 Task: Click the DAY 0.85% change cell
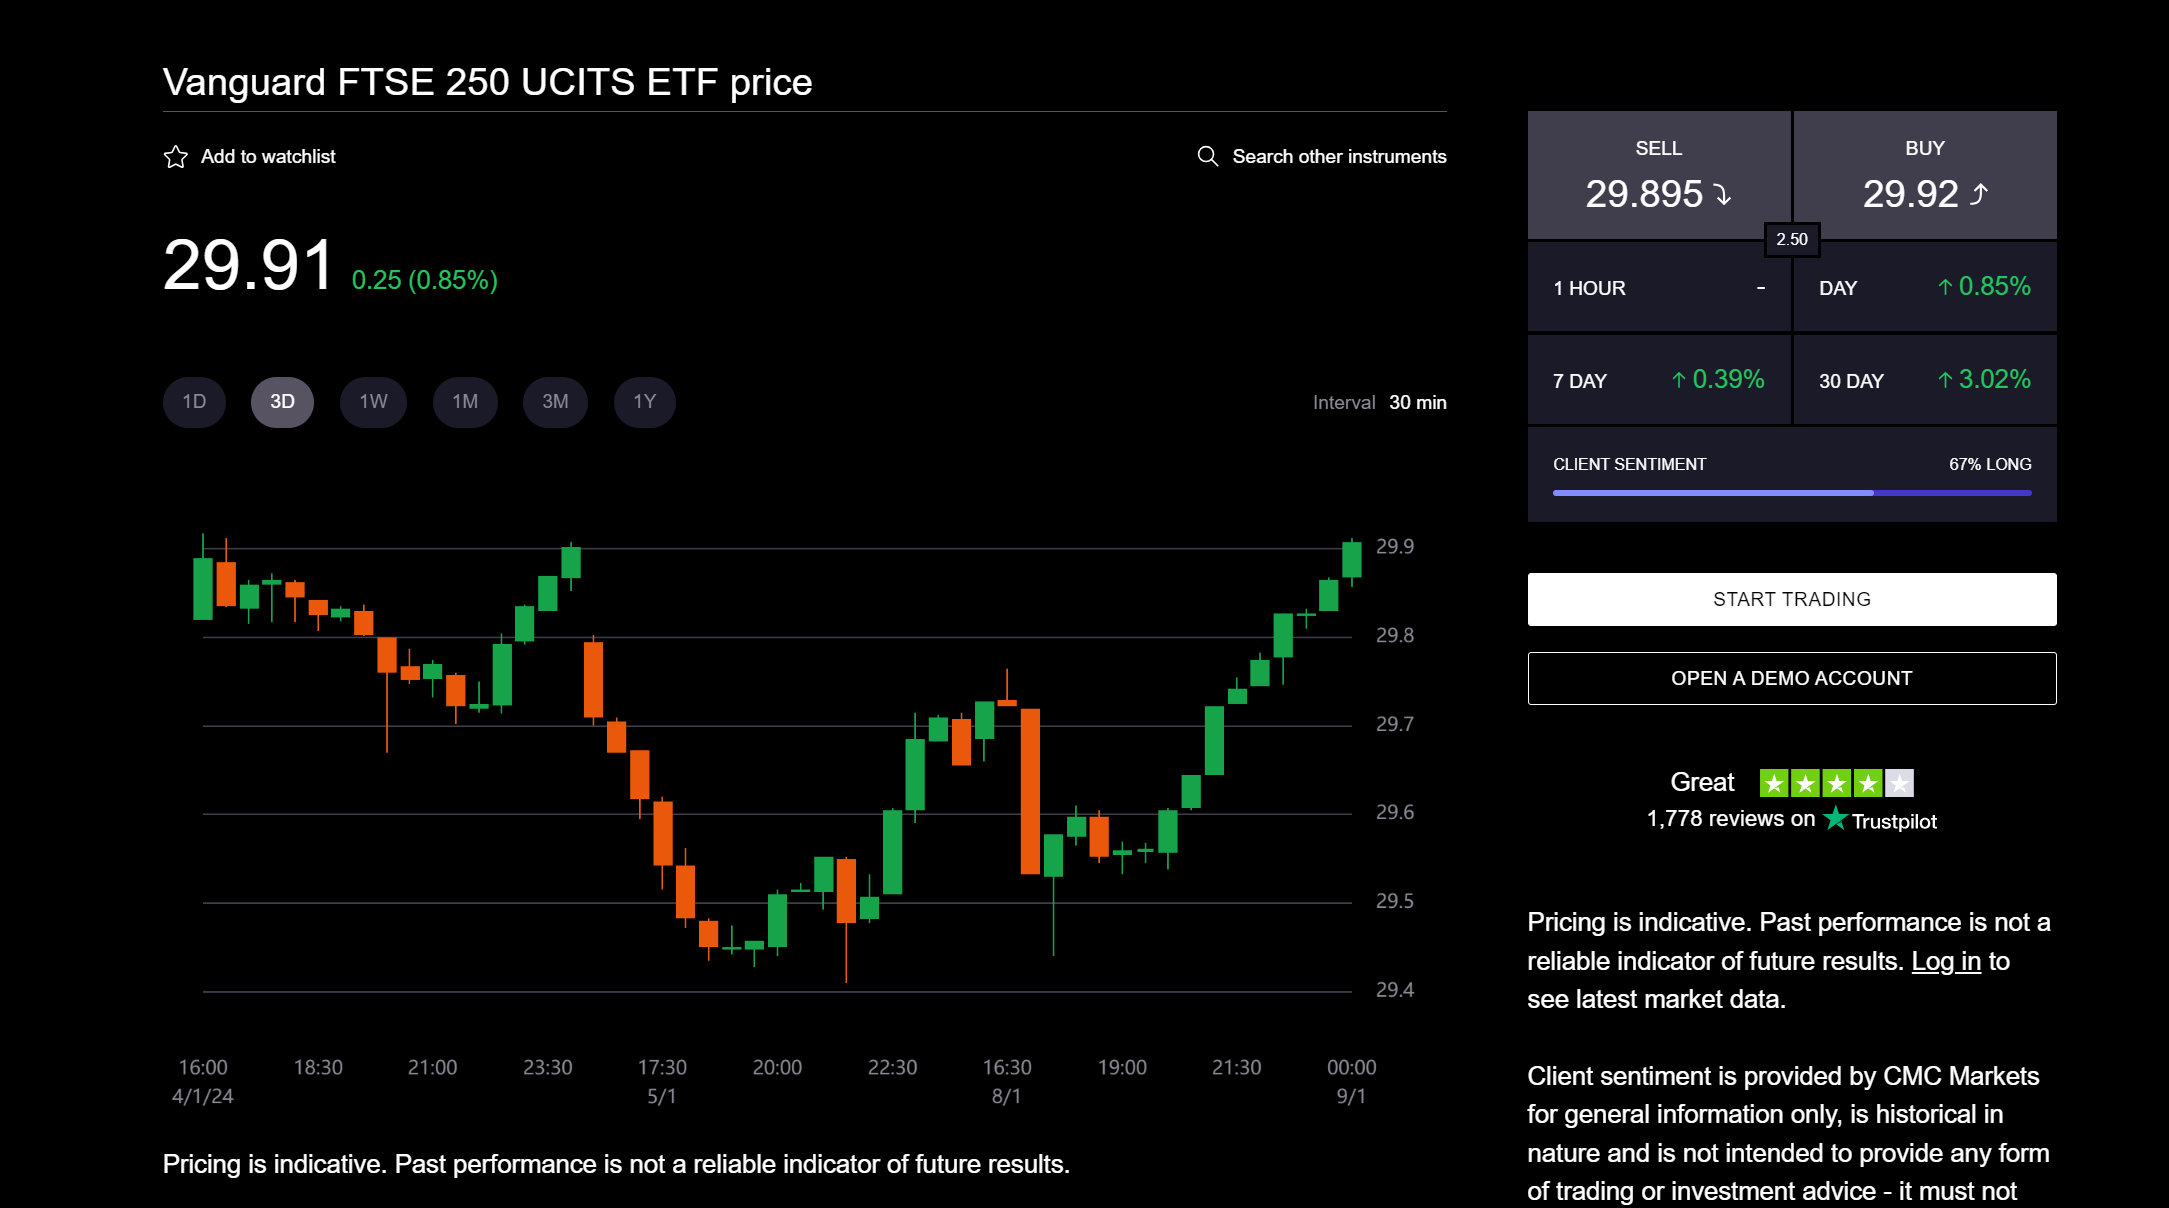click(1925, 287)
